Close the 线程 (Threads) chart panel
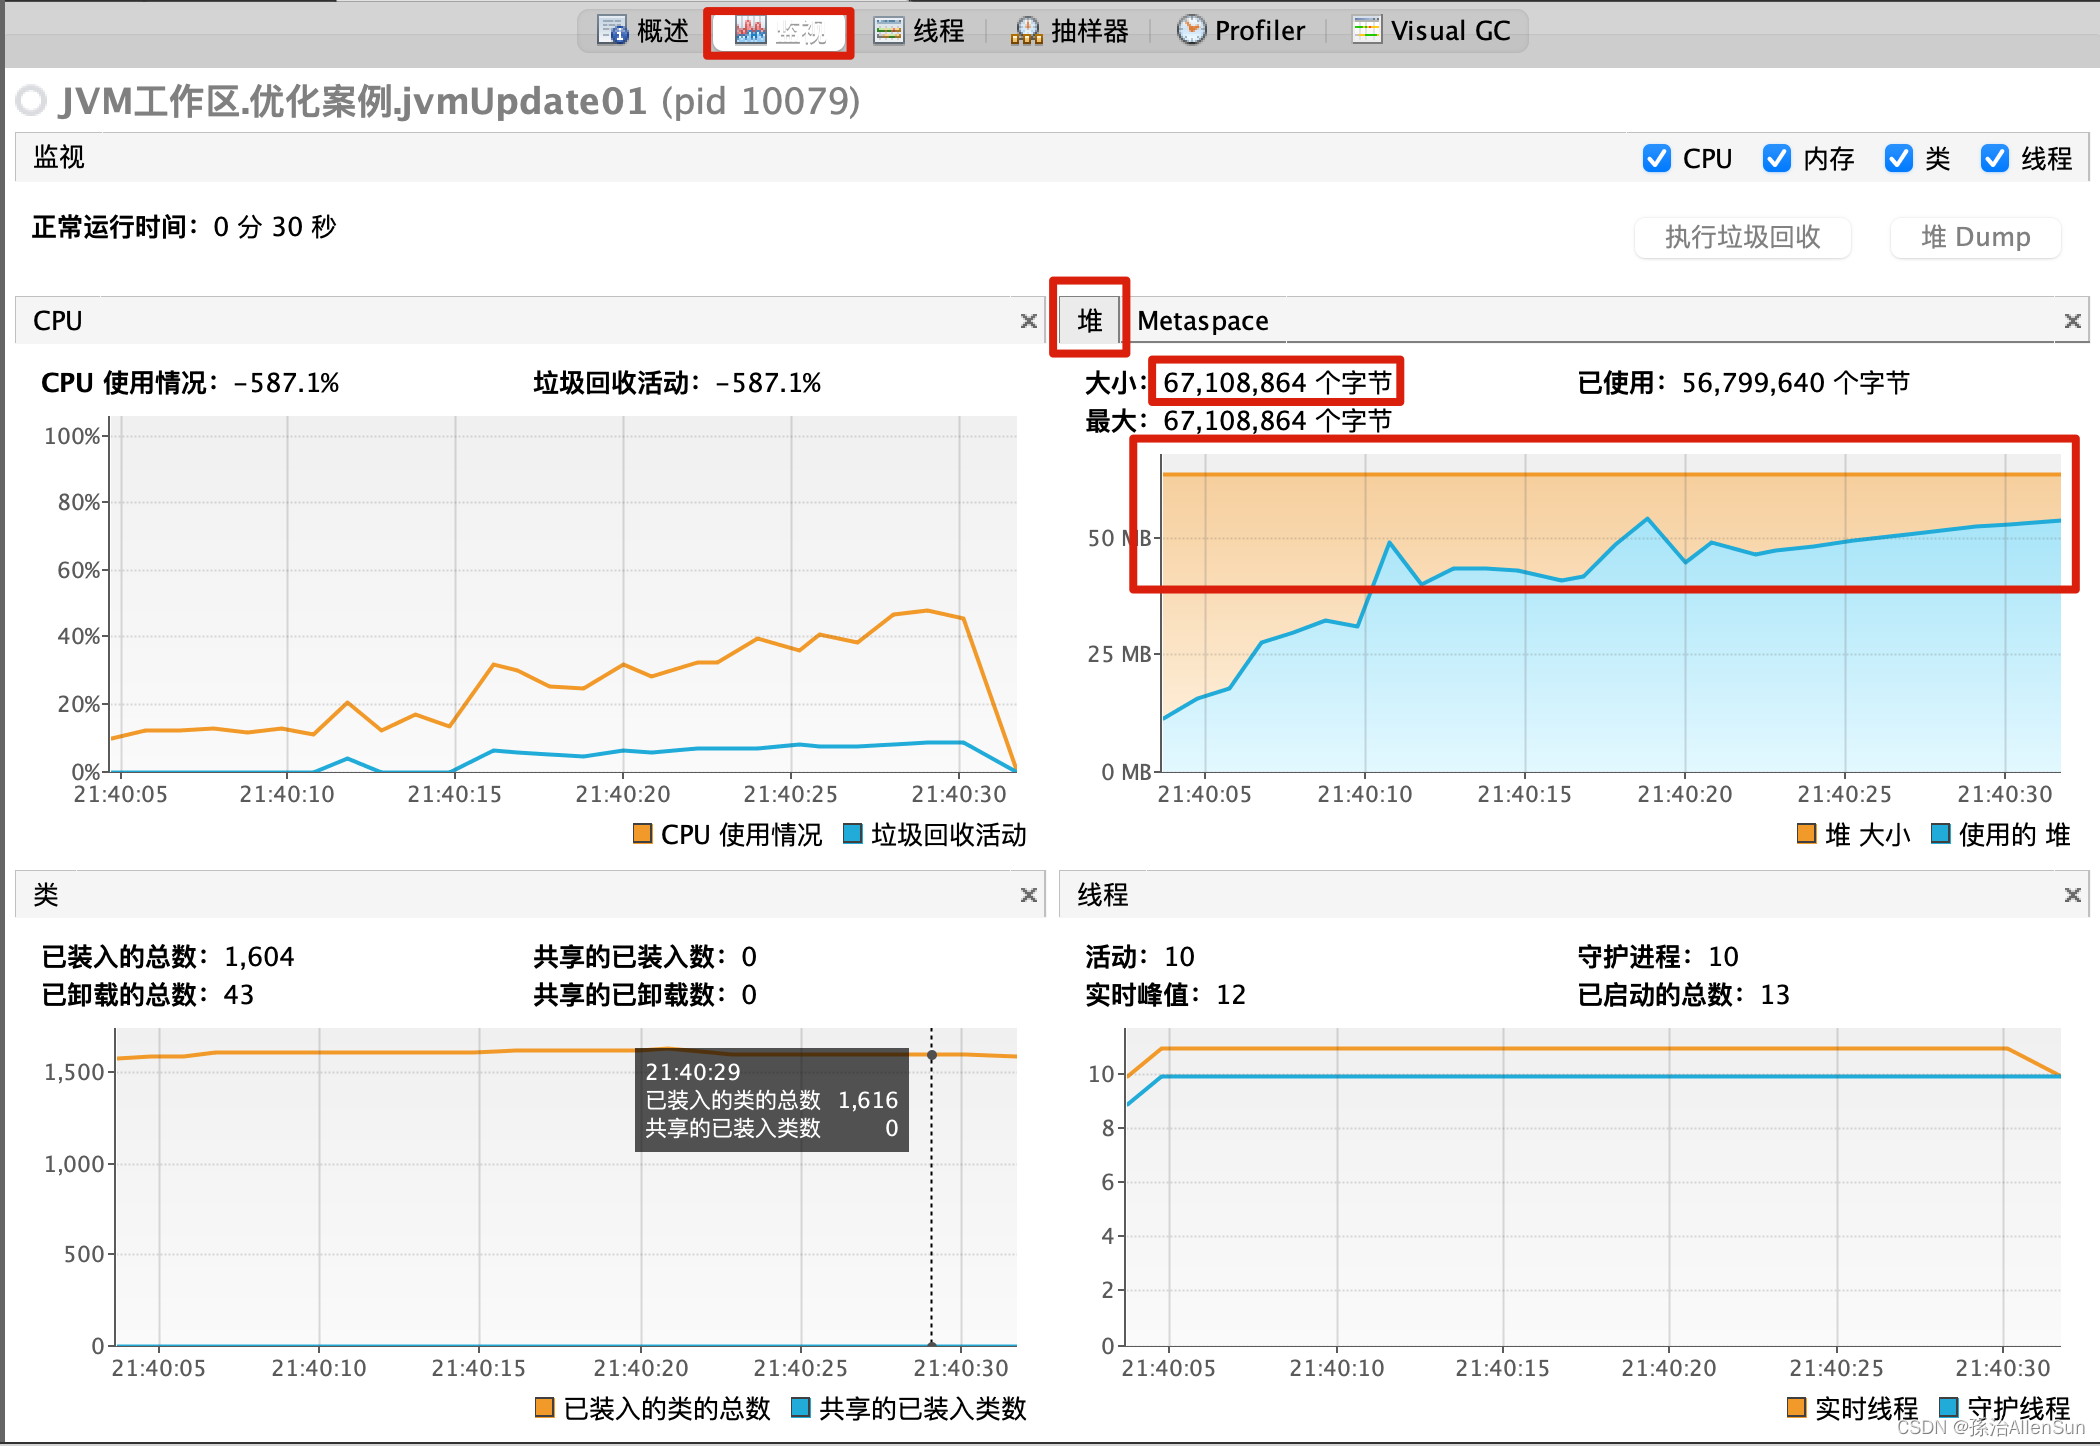 (x=2072, y=895)
